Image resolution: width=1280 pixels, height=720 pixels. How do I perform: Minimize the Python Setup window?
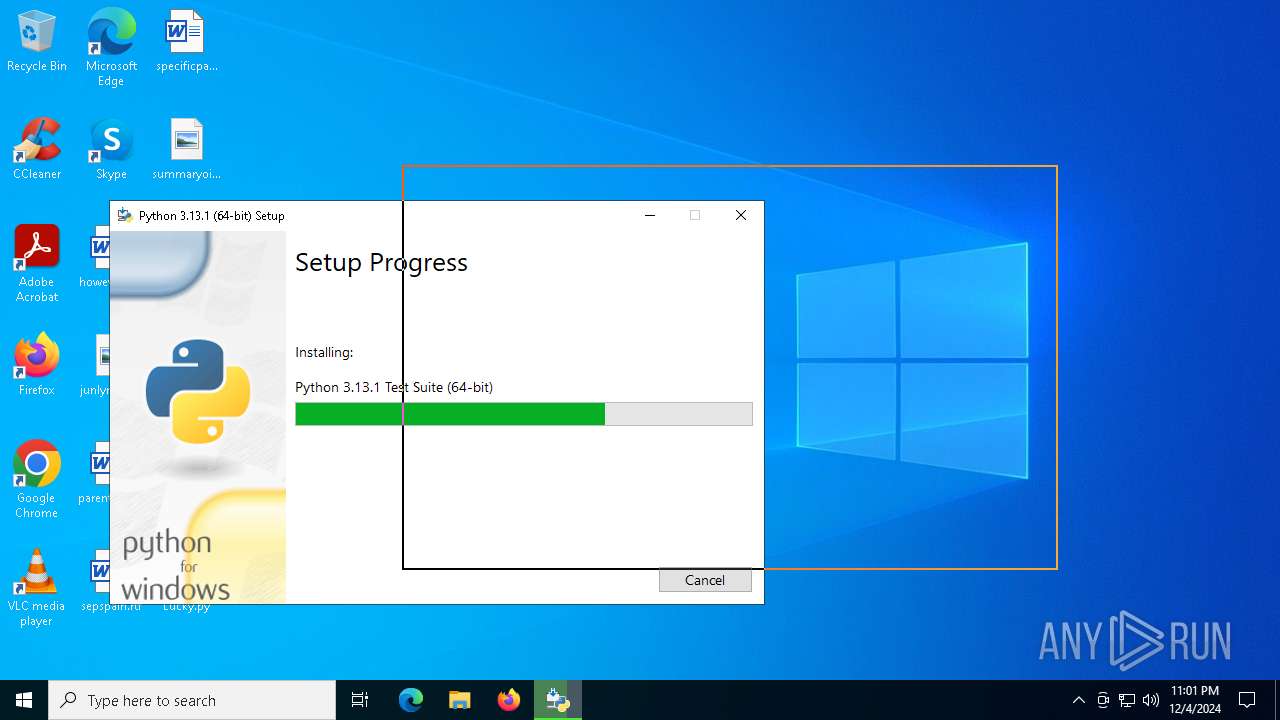[650, 215]
